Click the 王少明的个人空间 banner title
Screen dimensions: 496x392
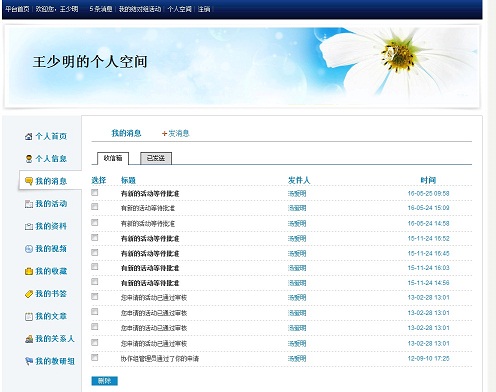click(90, 62)
